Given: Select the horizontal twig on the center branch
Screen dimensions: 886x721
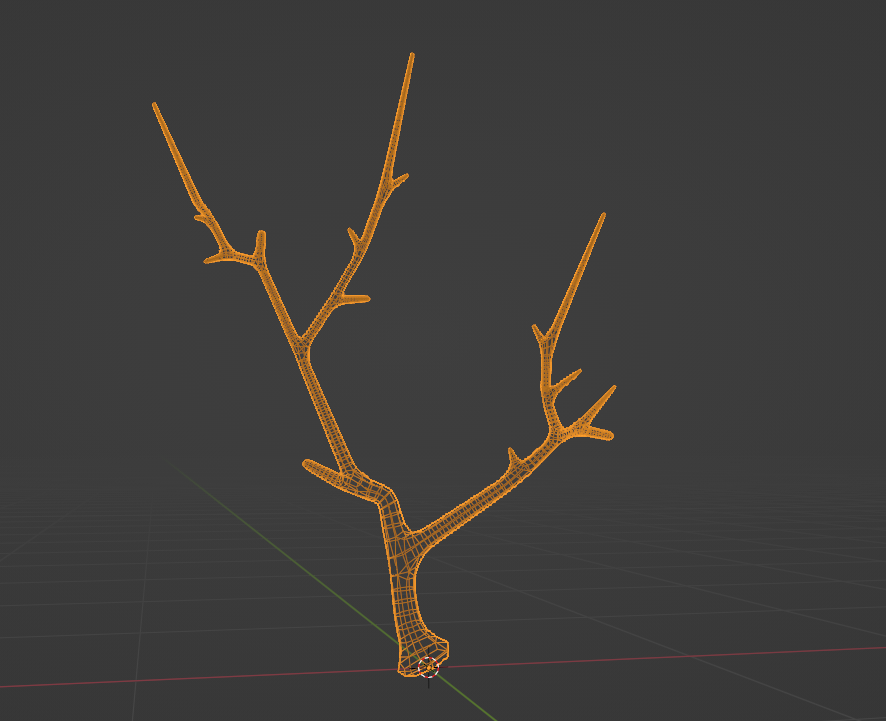Looking at the screenshot, I should [x=360, y=298].
